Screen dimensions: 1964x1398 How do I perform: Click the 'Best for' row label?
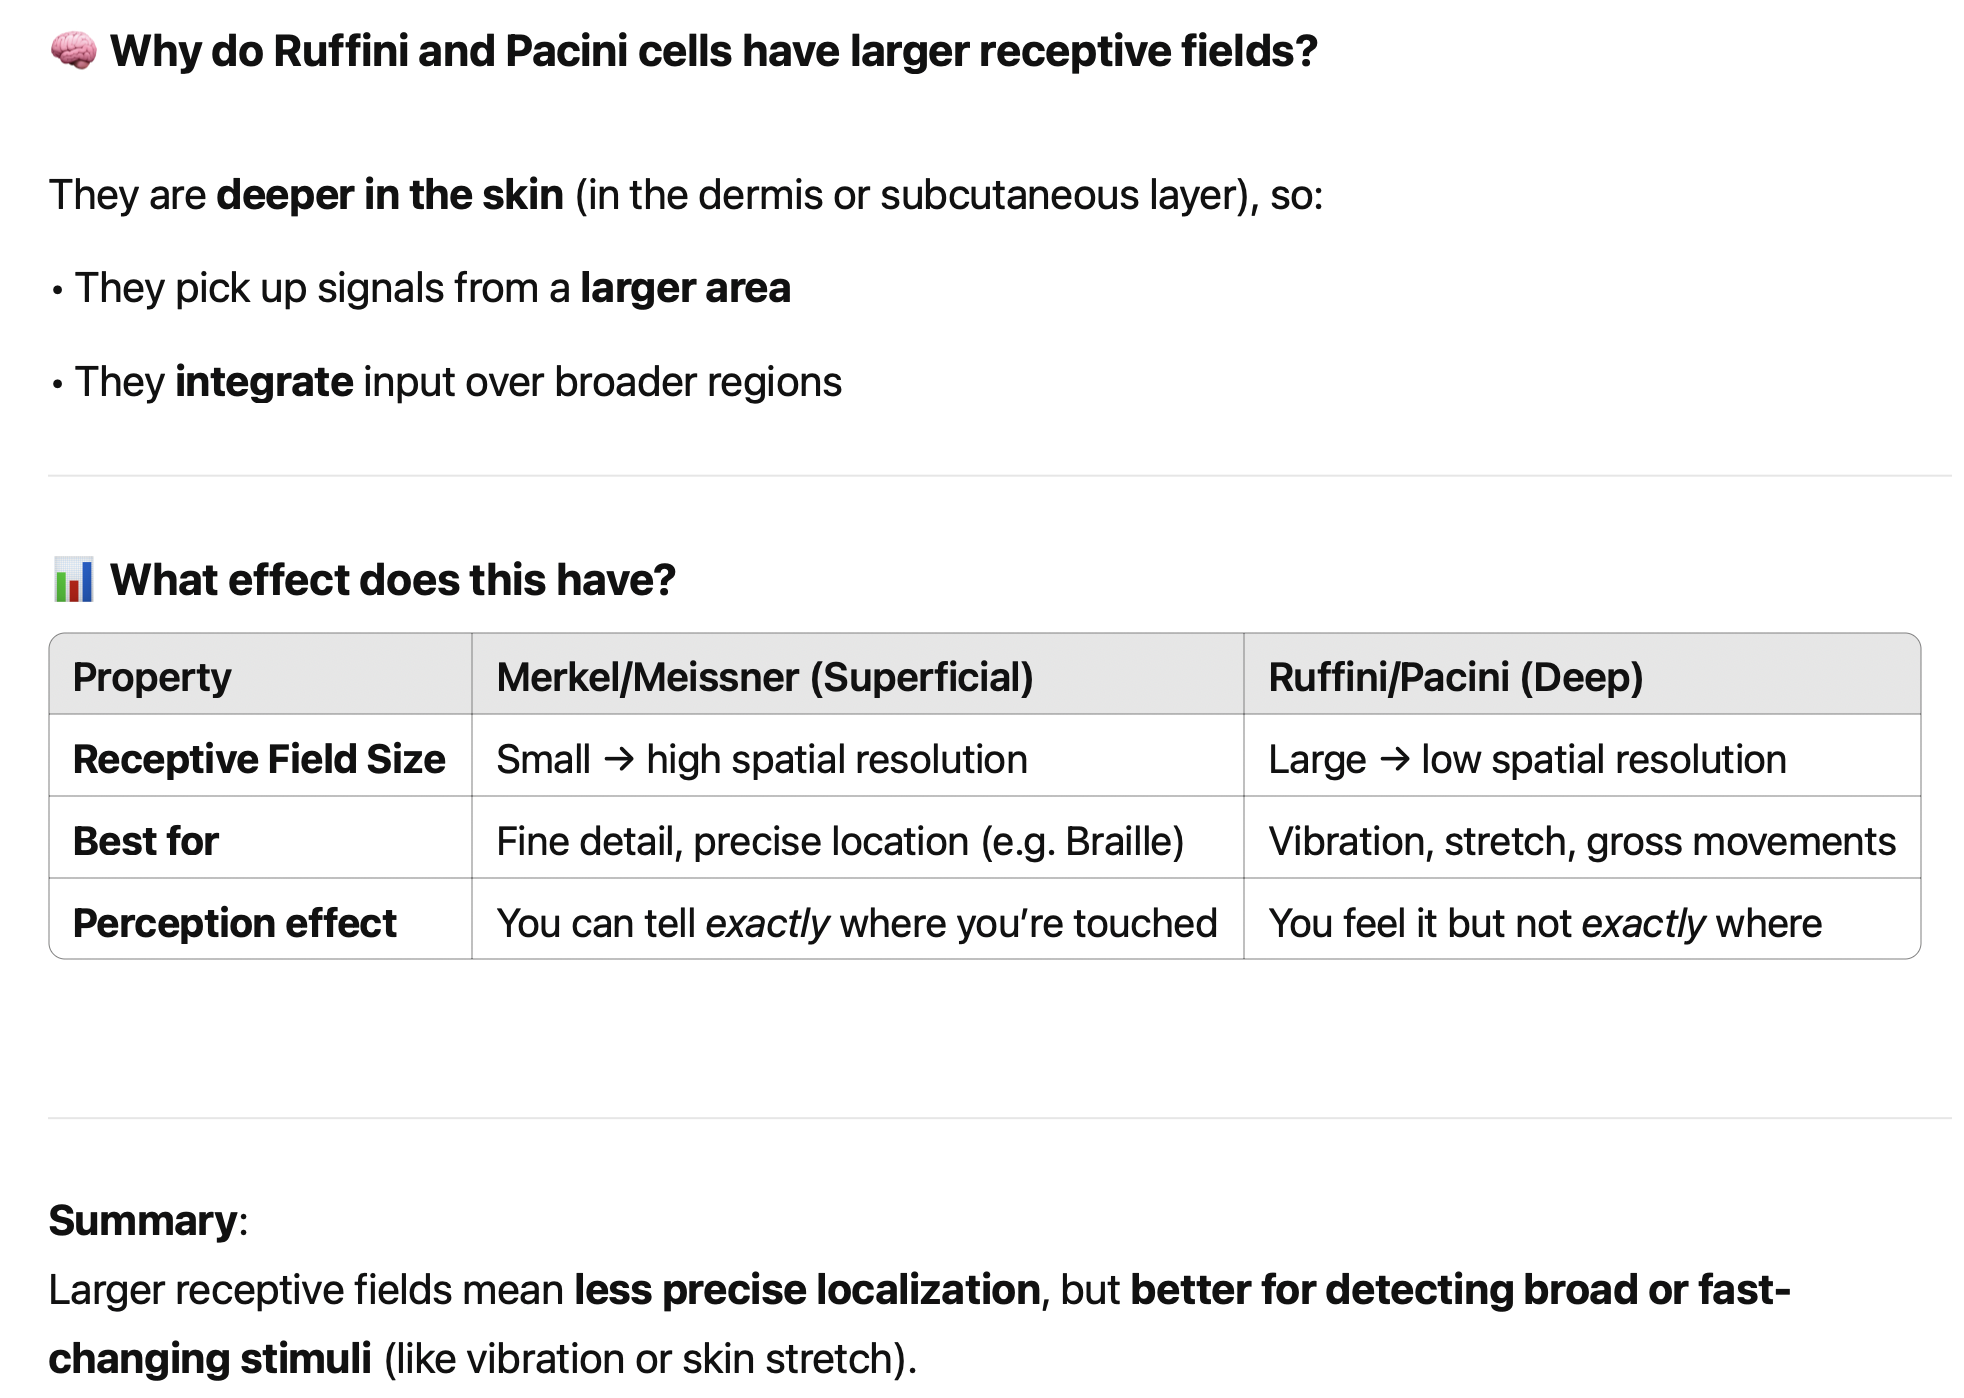(146, 841)
